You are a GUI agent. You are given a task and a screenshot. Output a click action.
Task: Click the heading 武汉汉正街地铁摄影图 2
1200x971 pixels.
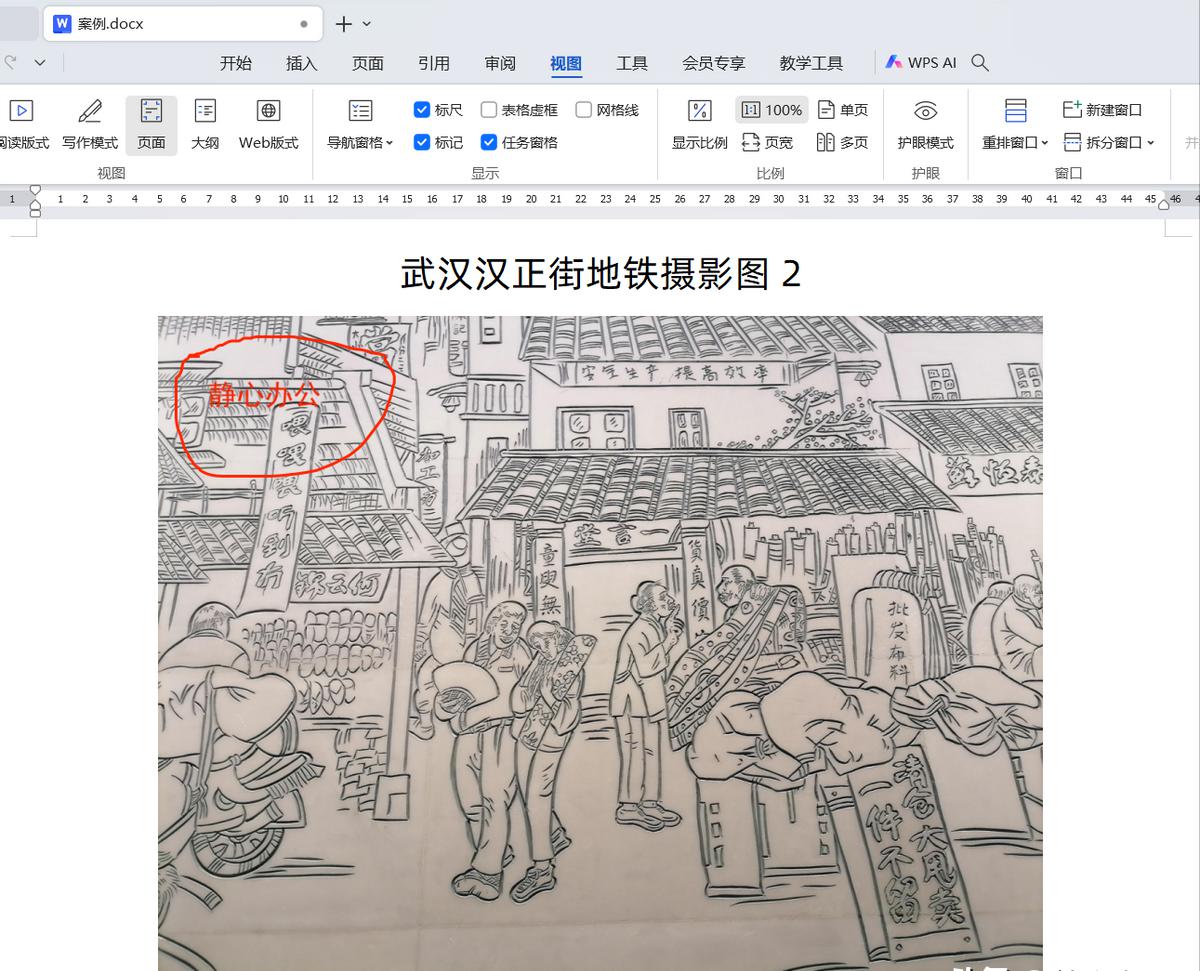point(600,273)
